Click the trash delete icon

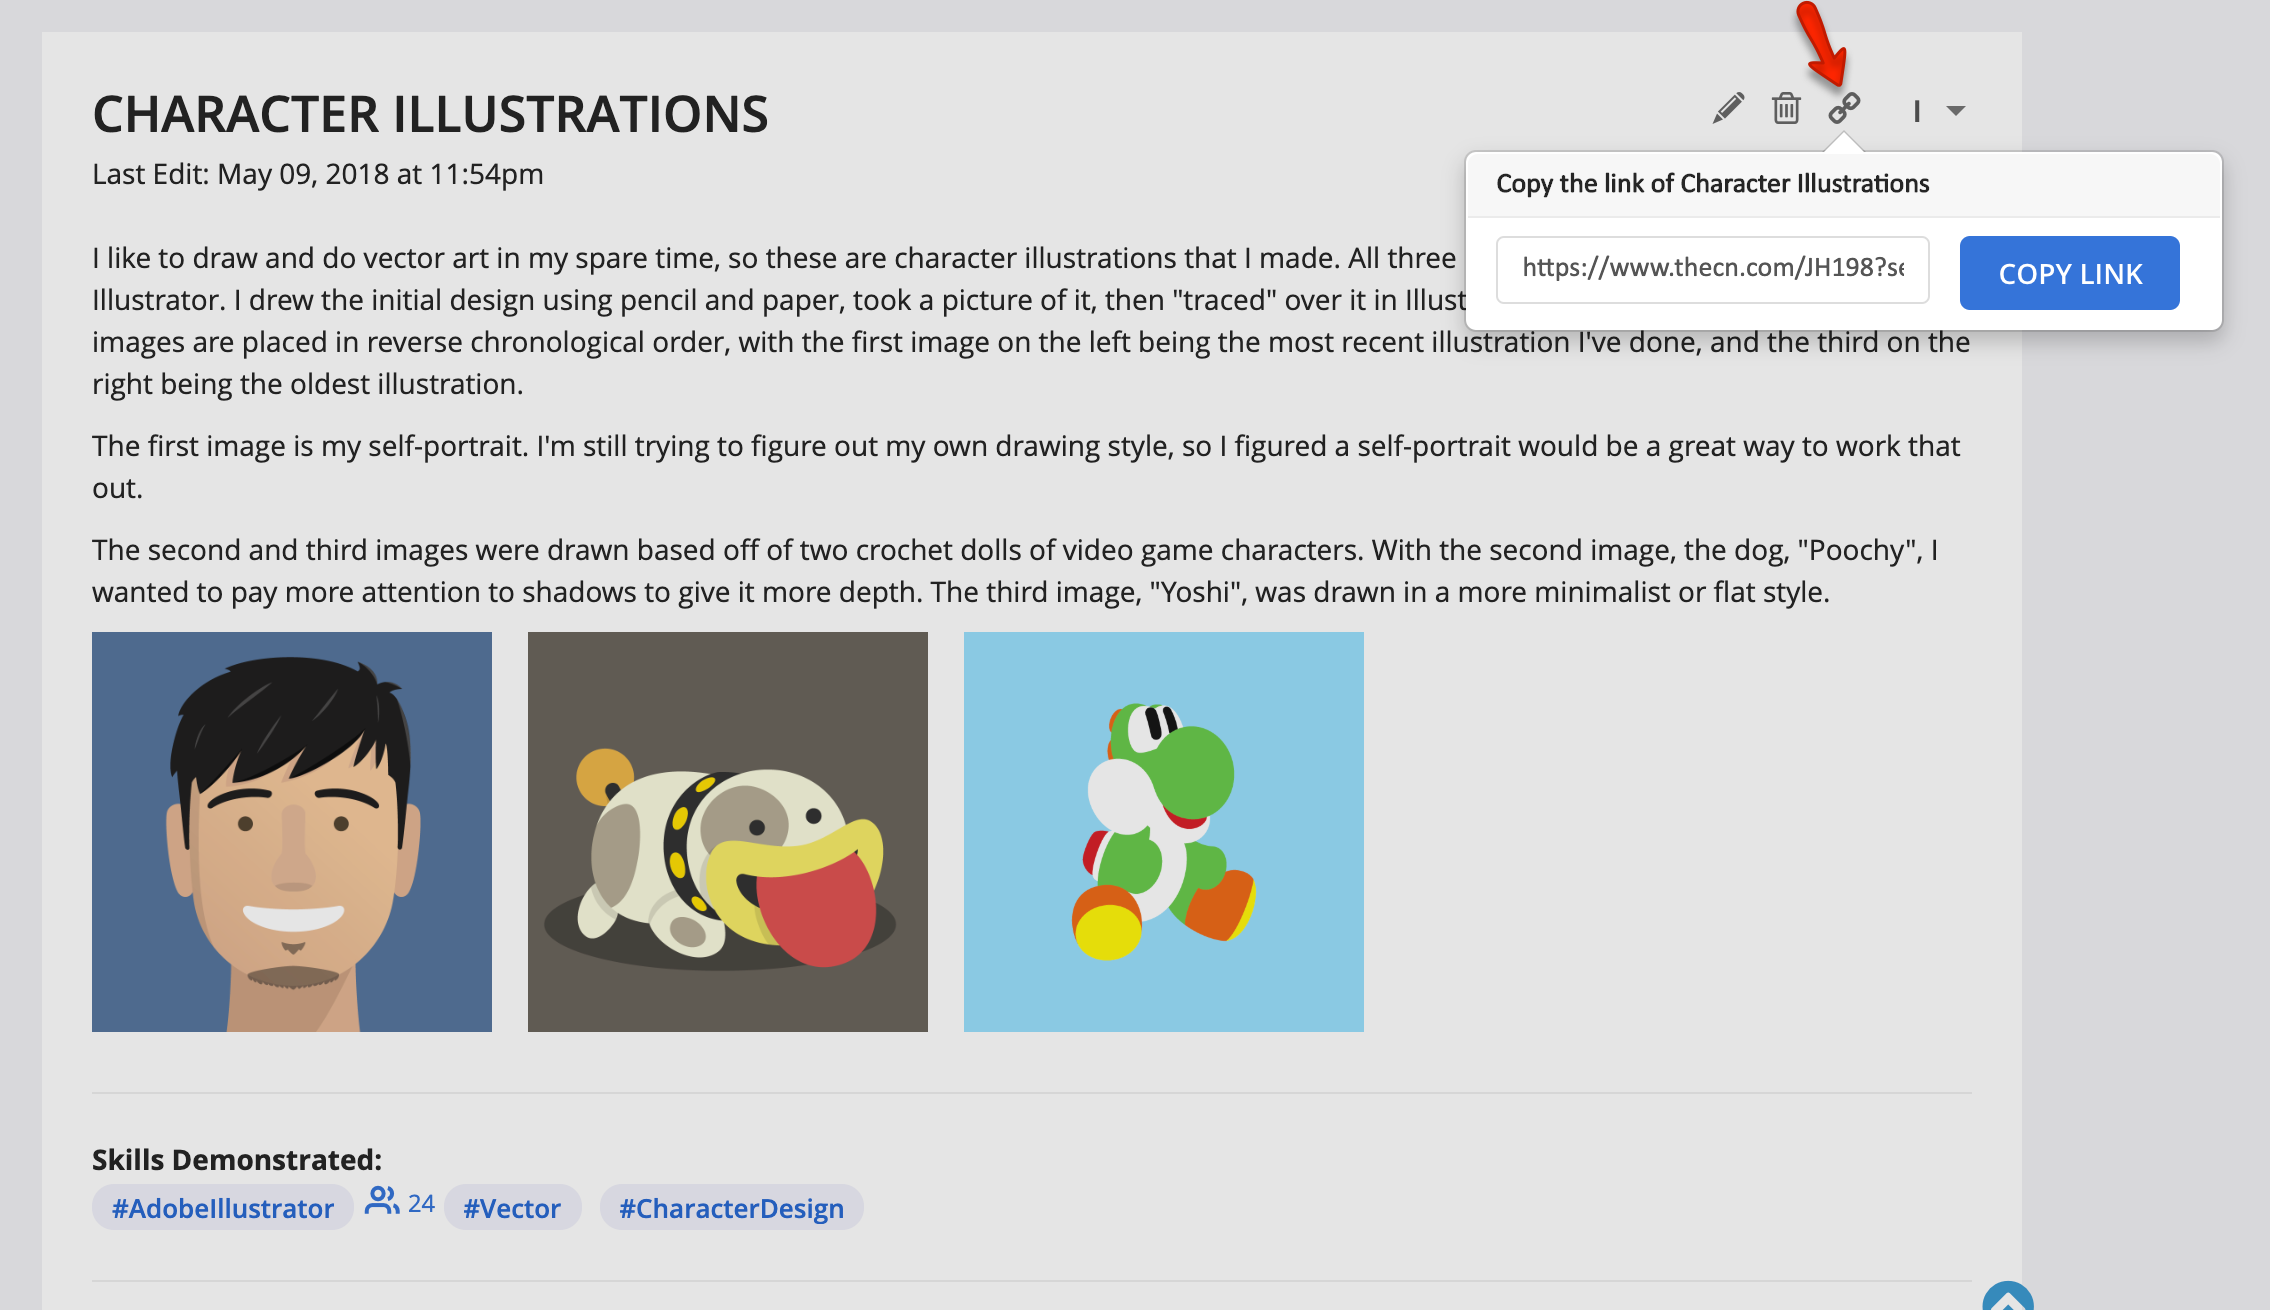[1786, 108]
